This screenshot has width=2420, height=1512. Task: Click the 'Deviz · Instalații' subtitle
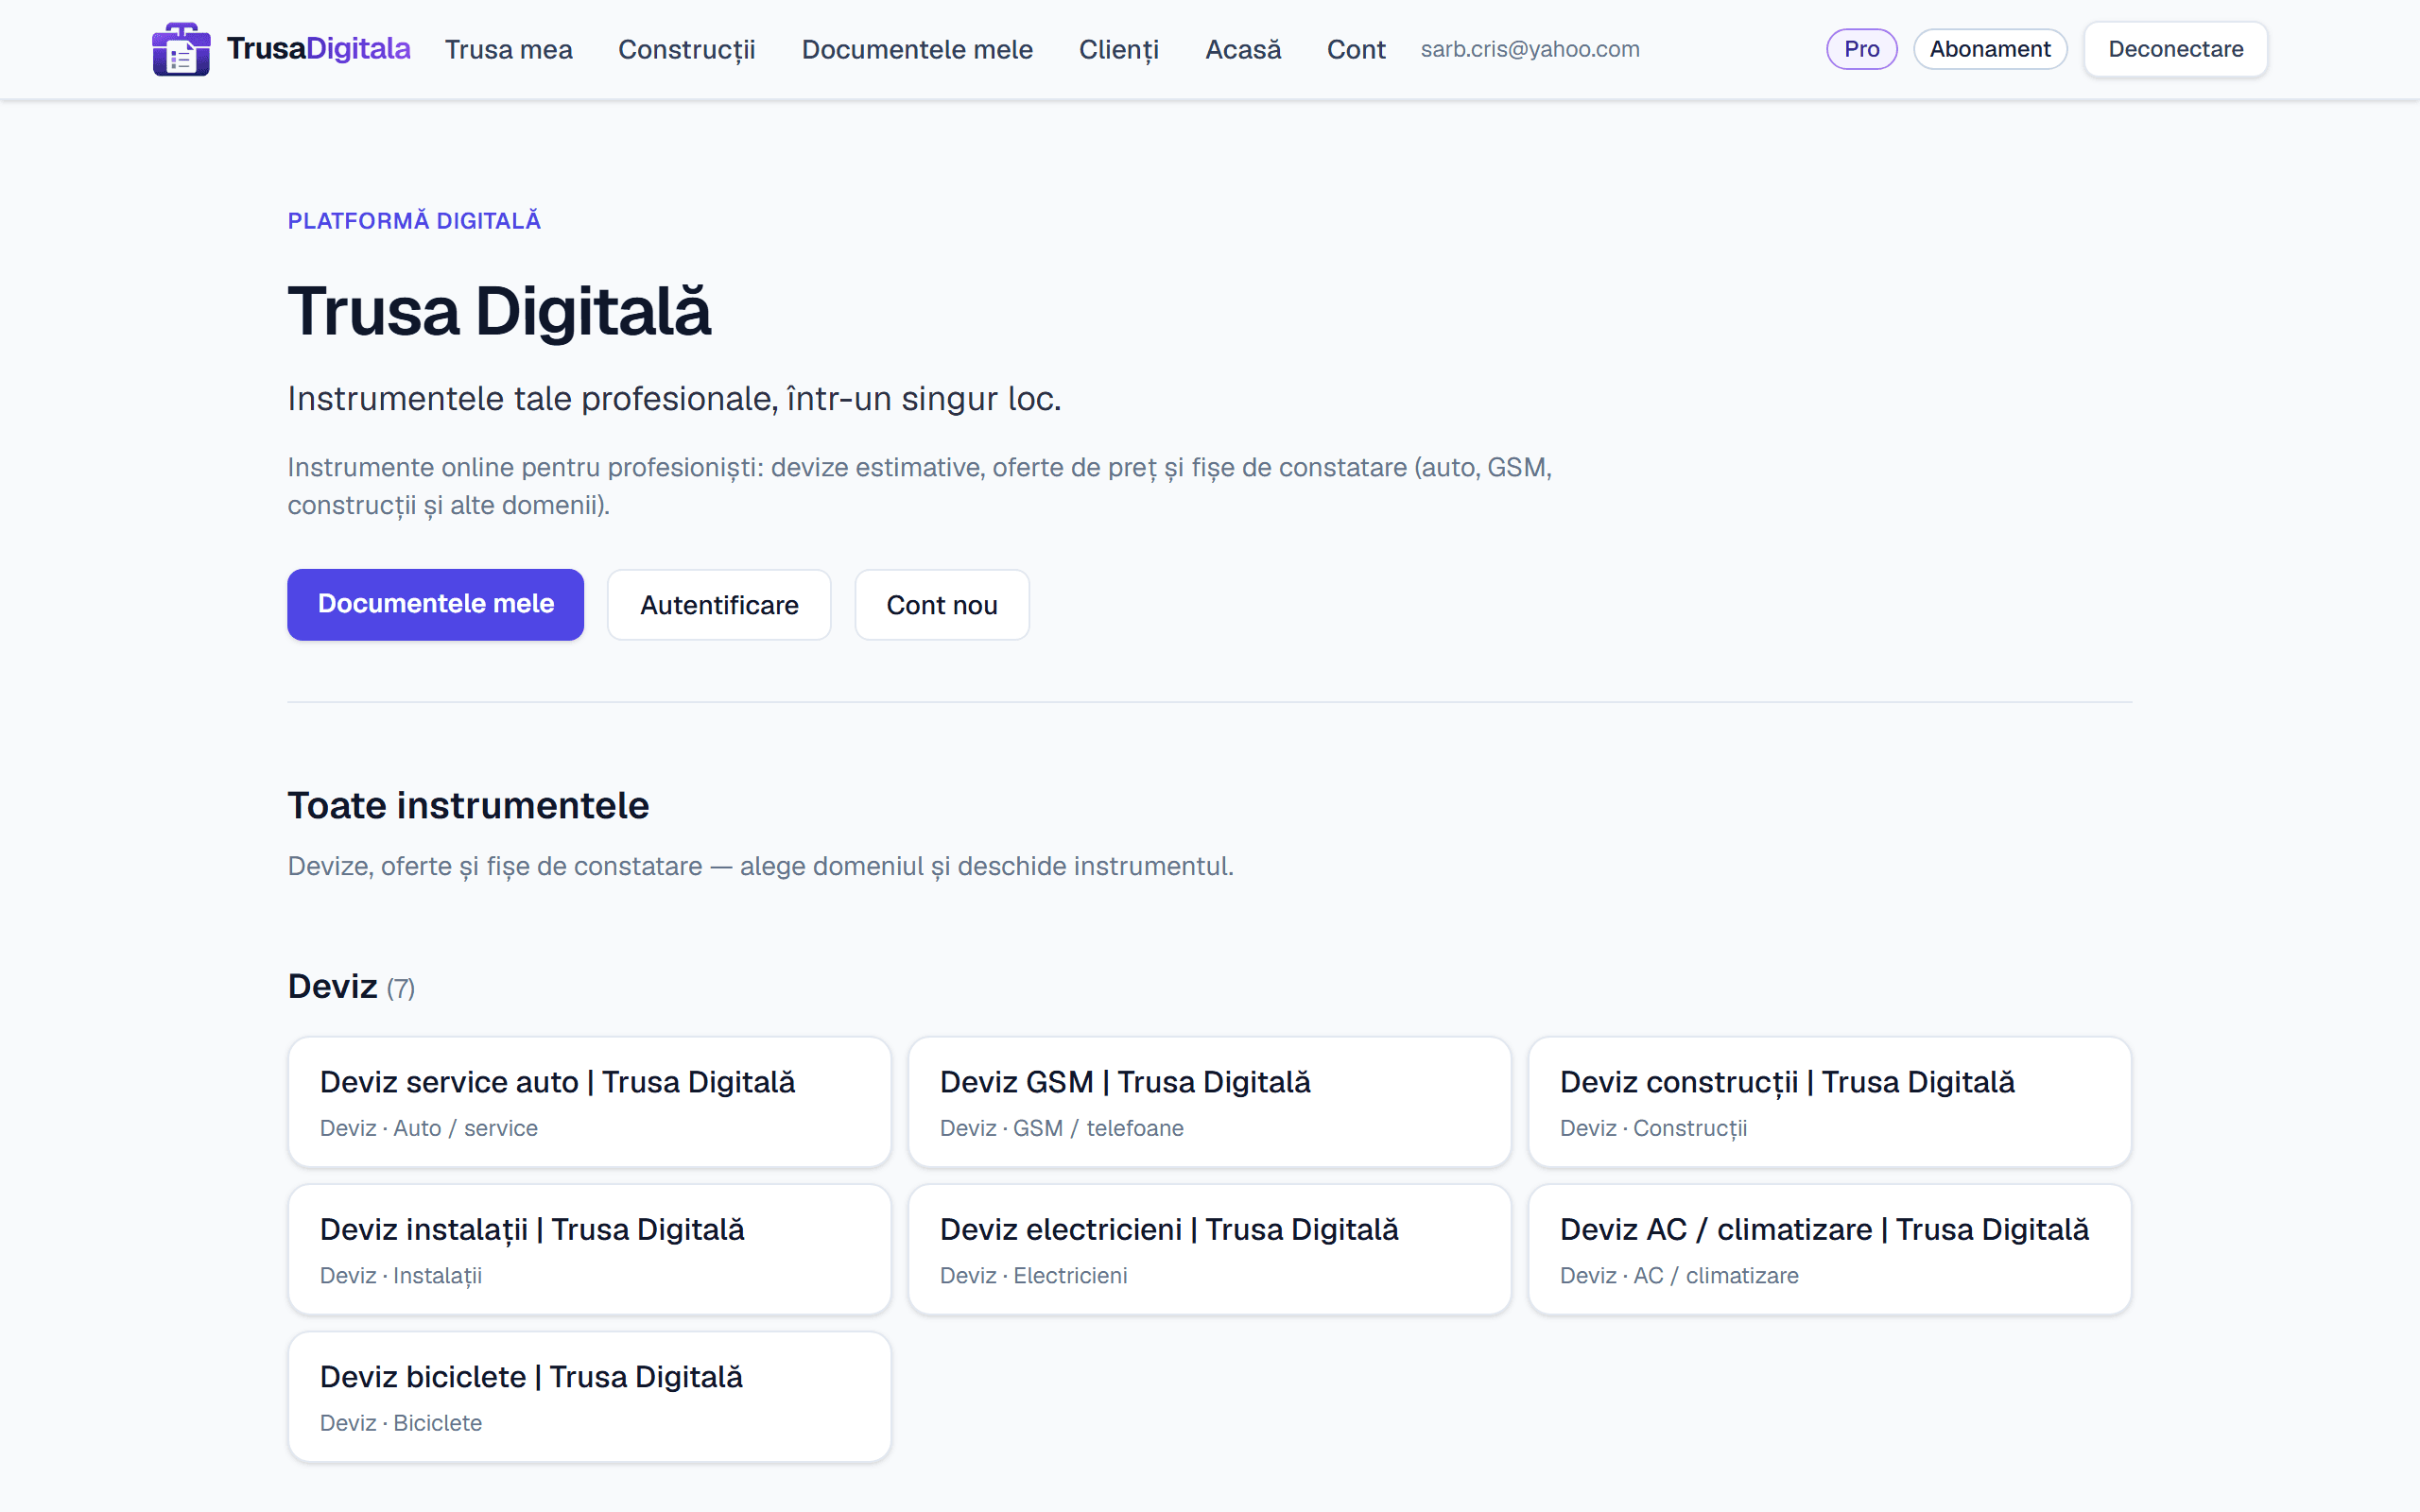pos(400,1276)
